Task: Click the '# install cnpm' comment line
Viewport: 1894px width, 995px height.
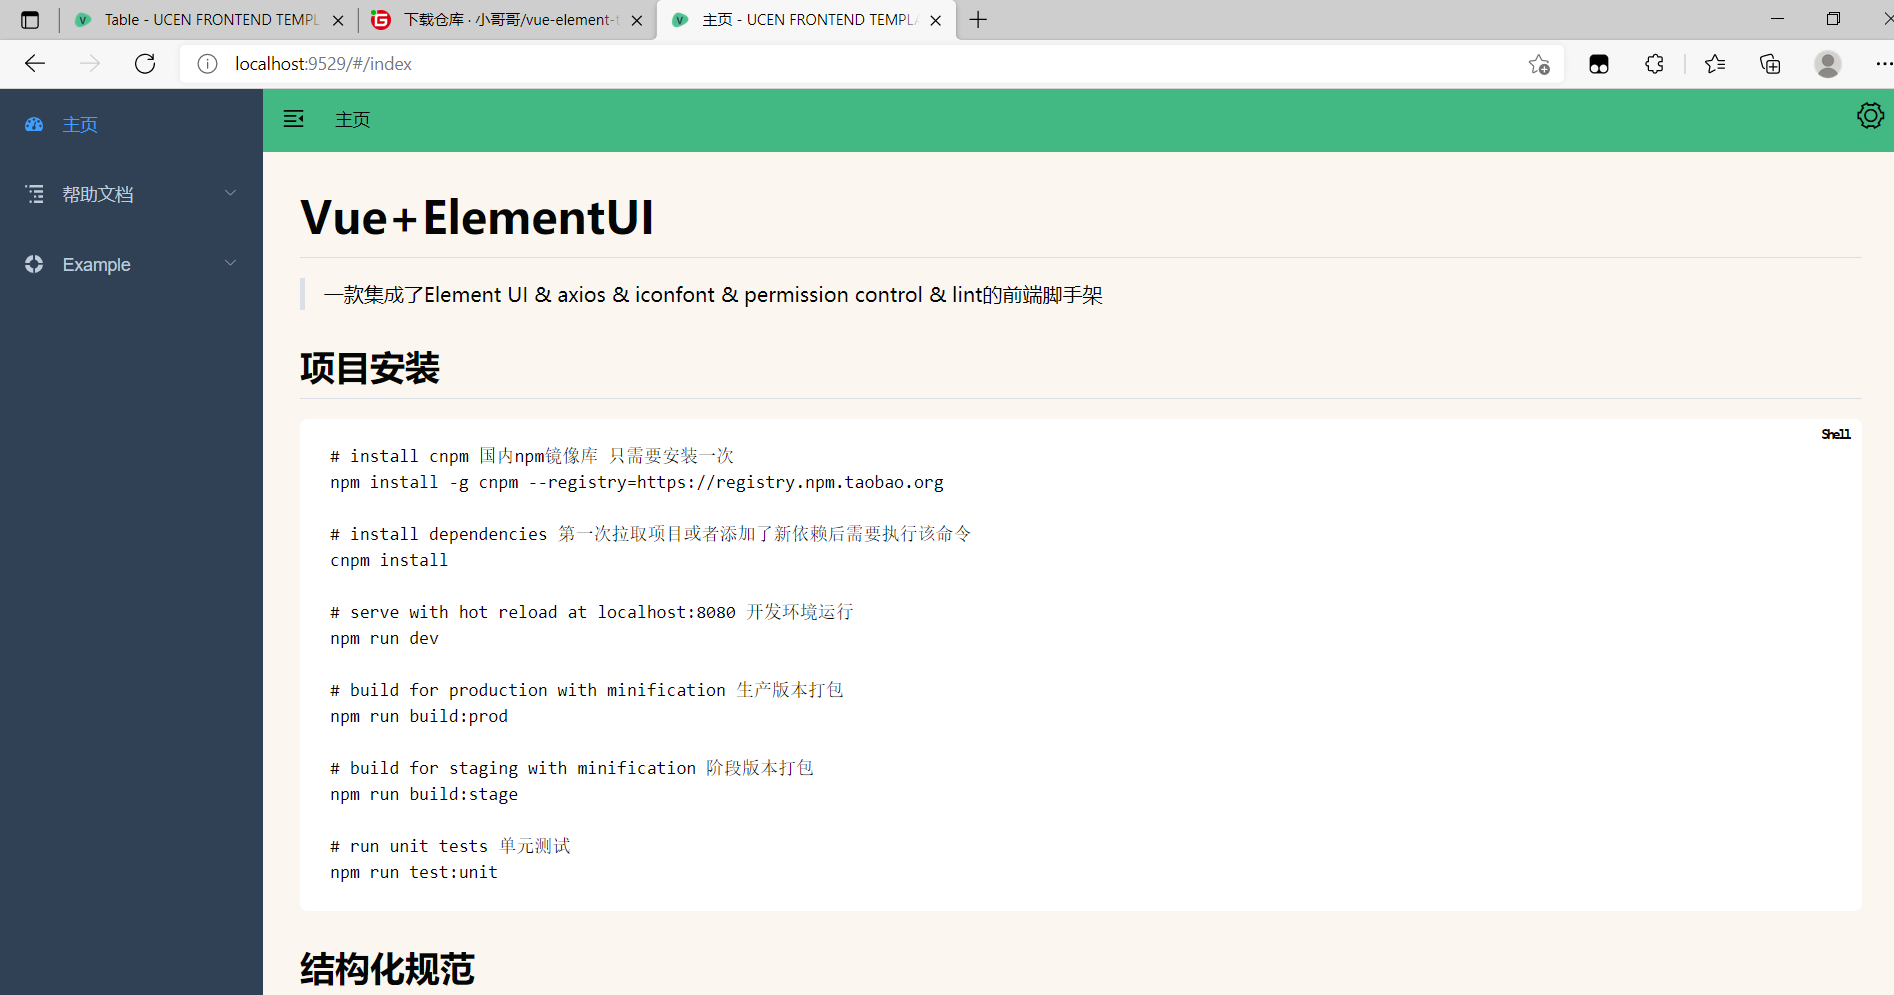Action: pyautogui.click(x=532, y=456)
